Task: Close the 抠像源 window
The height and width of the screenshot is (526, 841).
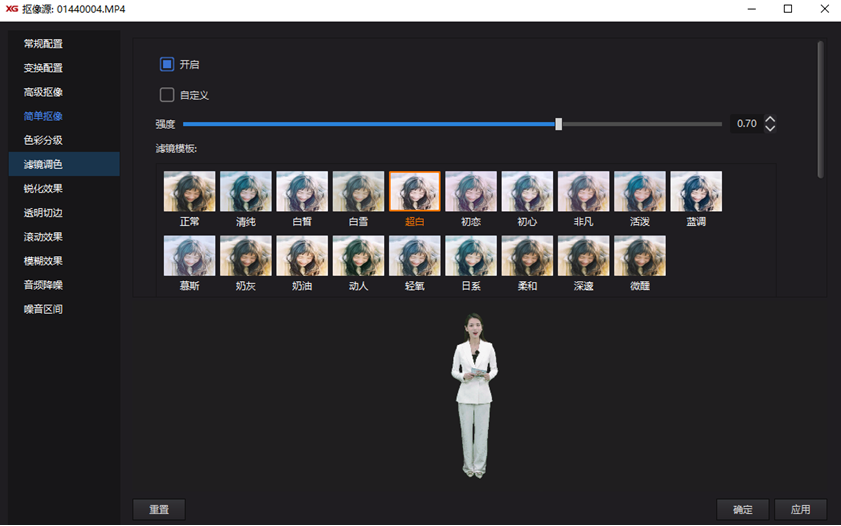Action: tap(825, 9)
